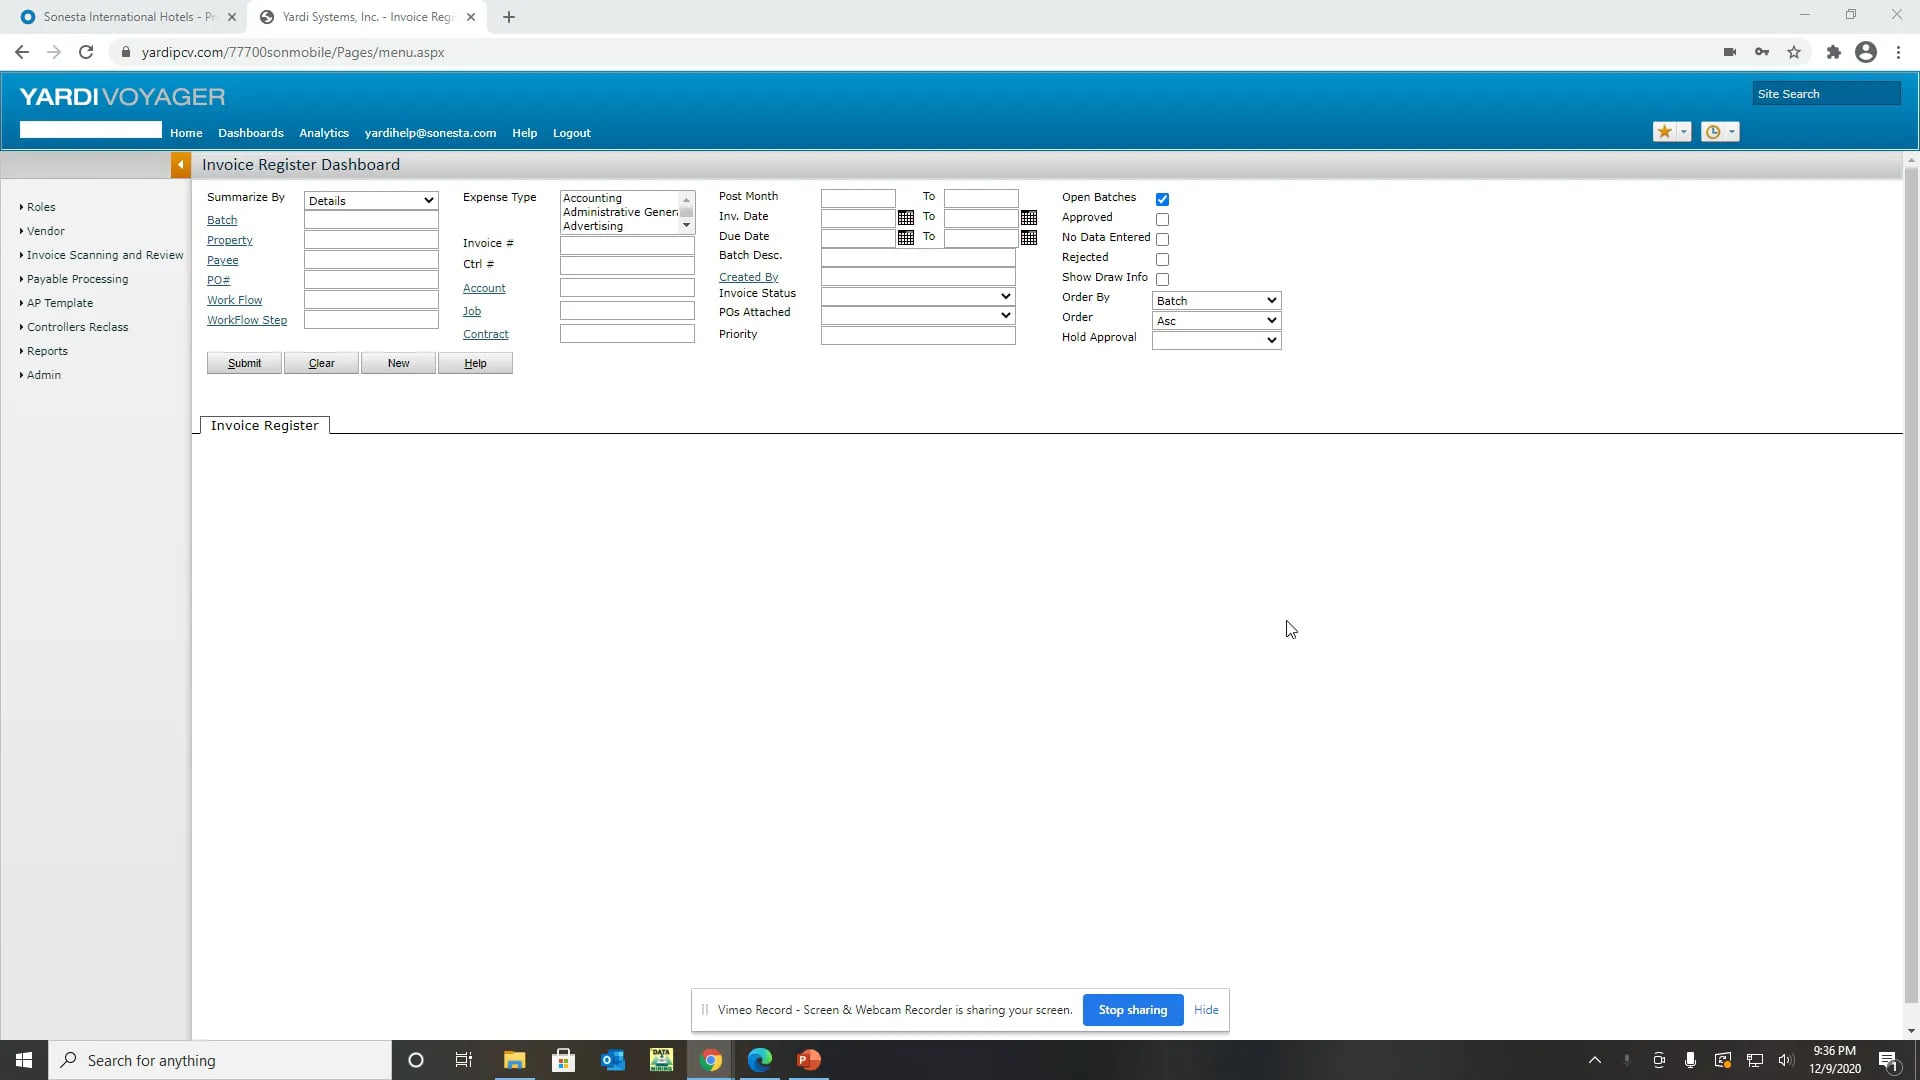The height and width of the screenshot is (1080, 1920).
Task: Open the Inv. Date calendar picker
Action: click(x=905, y=217)
